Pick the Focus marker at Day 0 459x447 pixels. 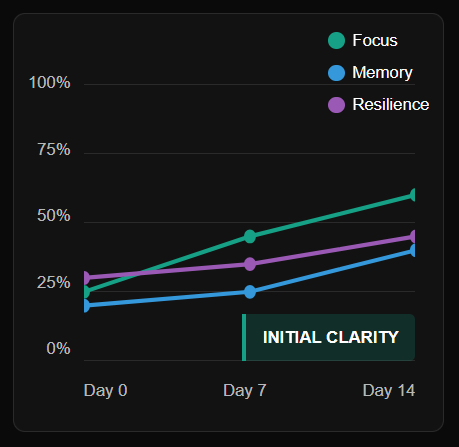point(87,292)
